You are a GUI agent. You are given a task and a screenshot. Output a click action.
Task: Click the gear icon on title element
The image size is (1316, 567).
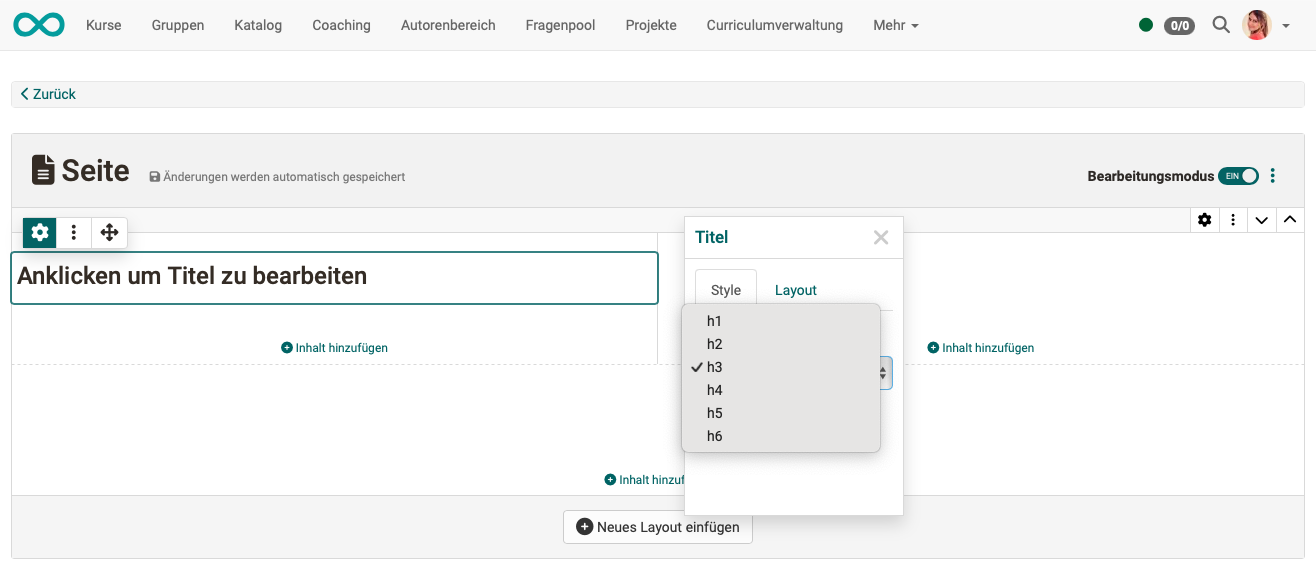(x=40, y=232)
